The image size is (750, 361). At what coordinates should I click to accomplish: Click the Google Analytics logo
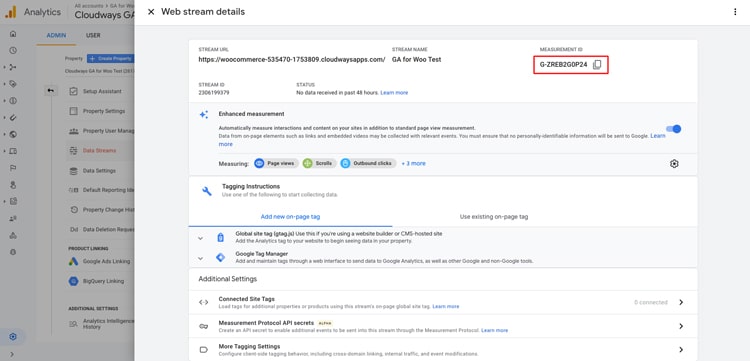click(x=11, y=12)
